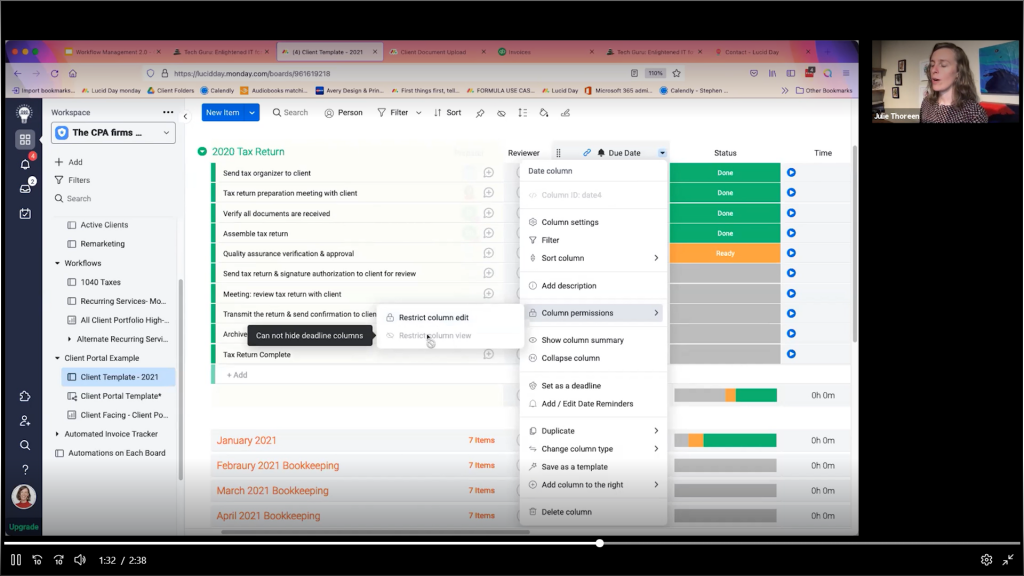The height and width of the screenshot is (576, 1024).
Task: Click the browser reload button
Action: point(55,73)
